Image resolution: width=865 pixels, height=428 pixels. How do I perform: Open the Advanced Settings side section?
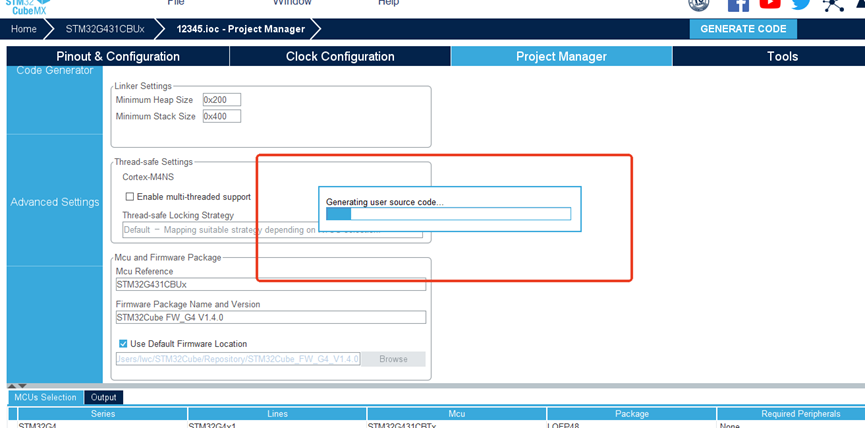55,202
